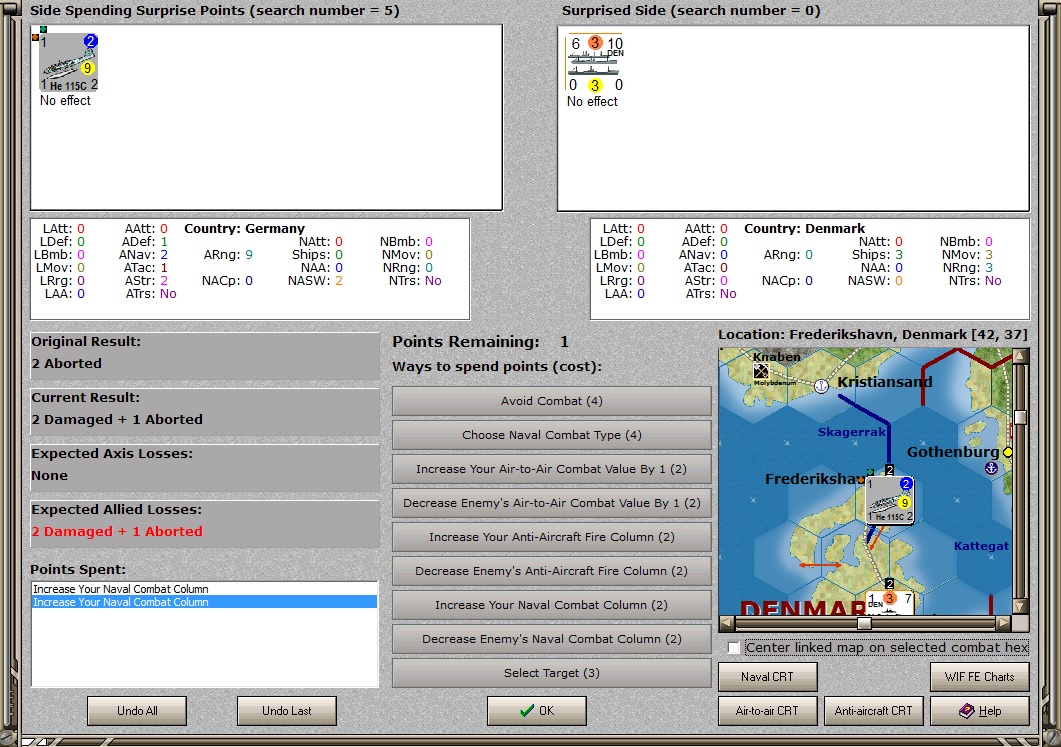Open the WIF FE Charts
Image resolution: width=1061 pixels, height=747 pixels.
point(980,677)
